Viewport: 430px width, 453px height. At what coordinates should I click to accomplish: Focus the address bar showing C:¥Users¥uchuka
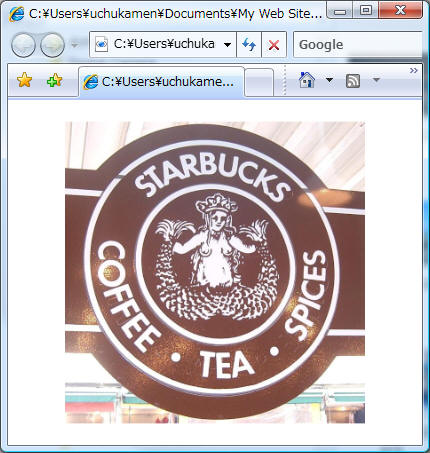163,44
